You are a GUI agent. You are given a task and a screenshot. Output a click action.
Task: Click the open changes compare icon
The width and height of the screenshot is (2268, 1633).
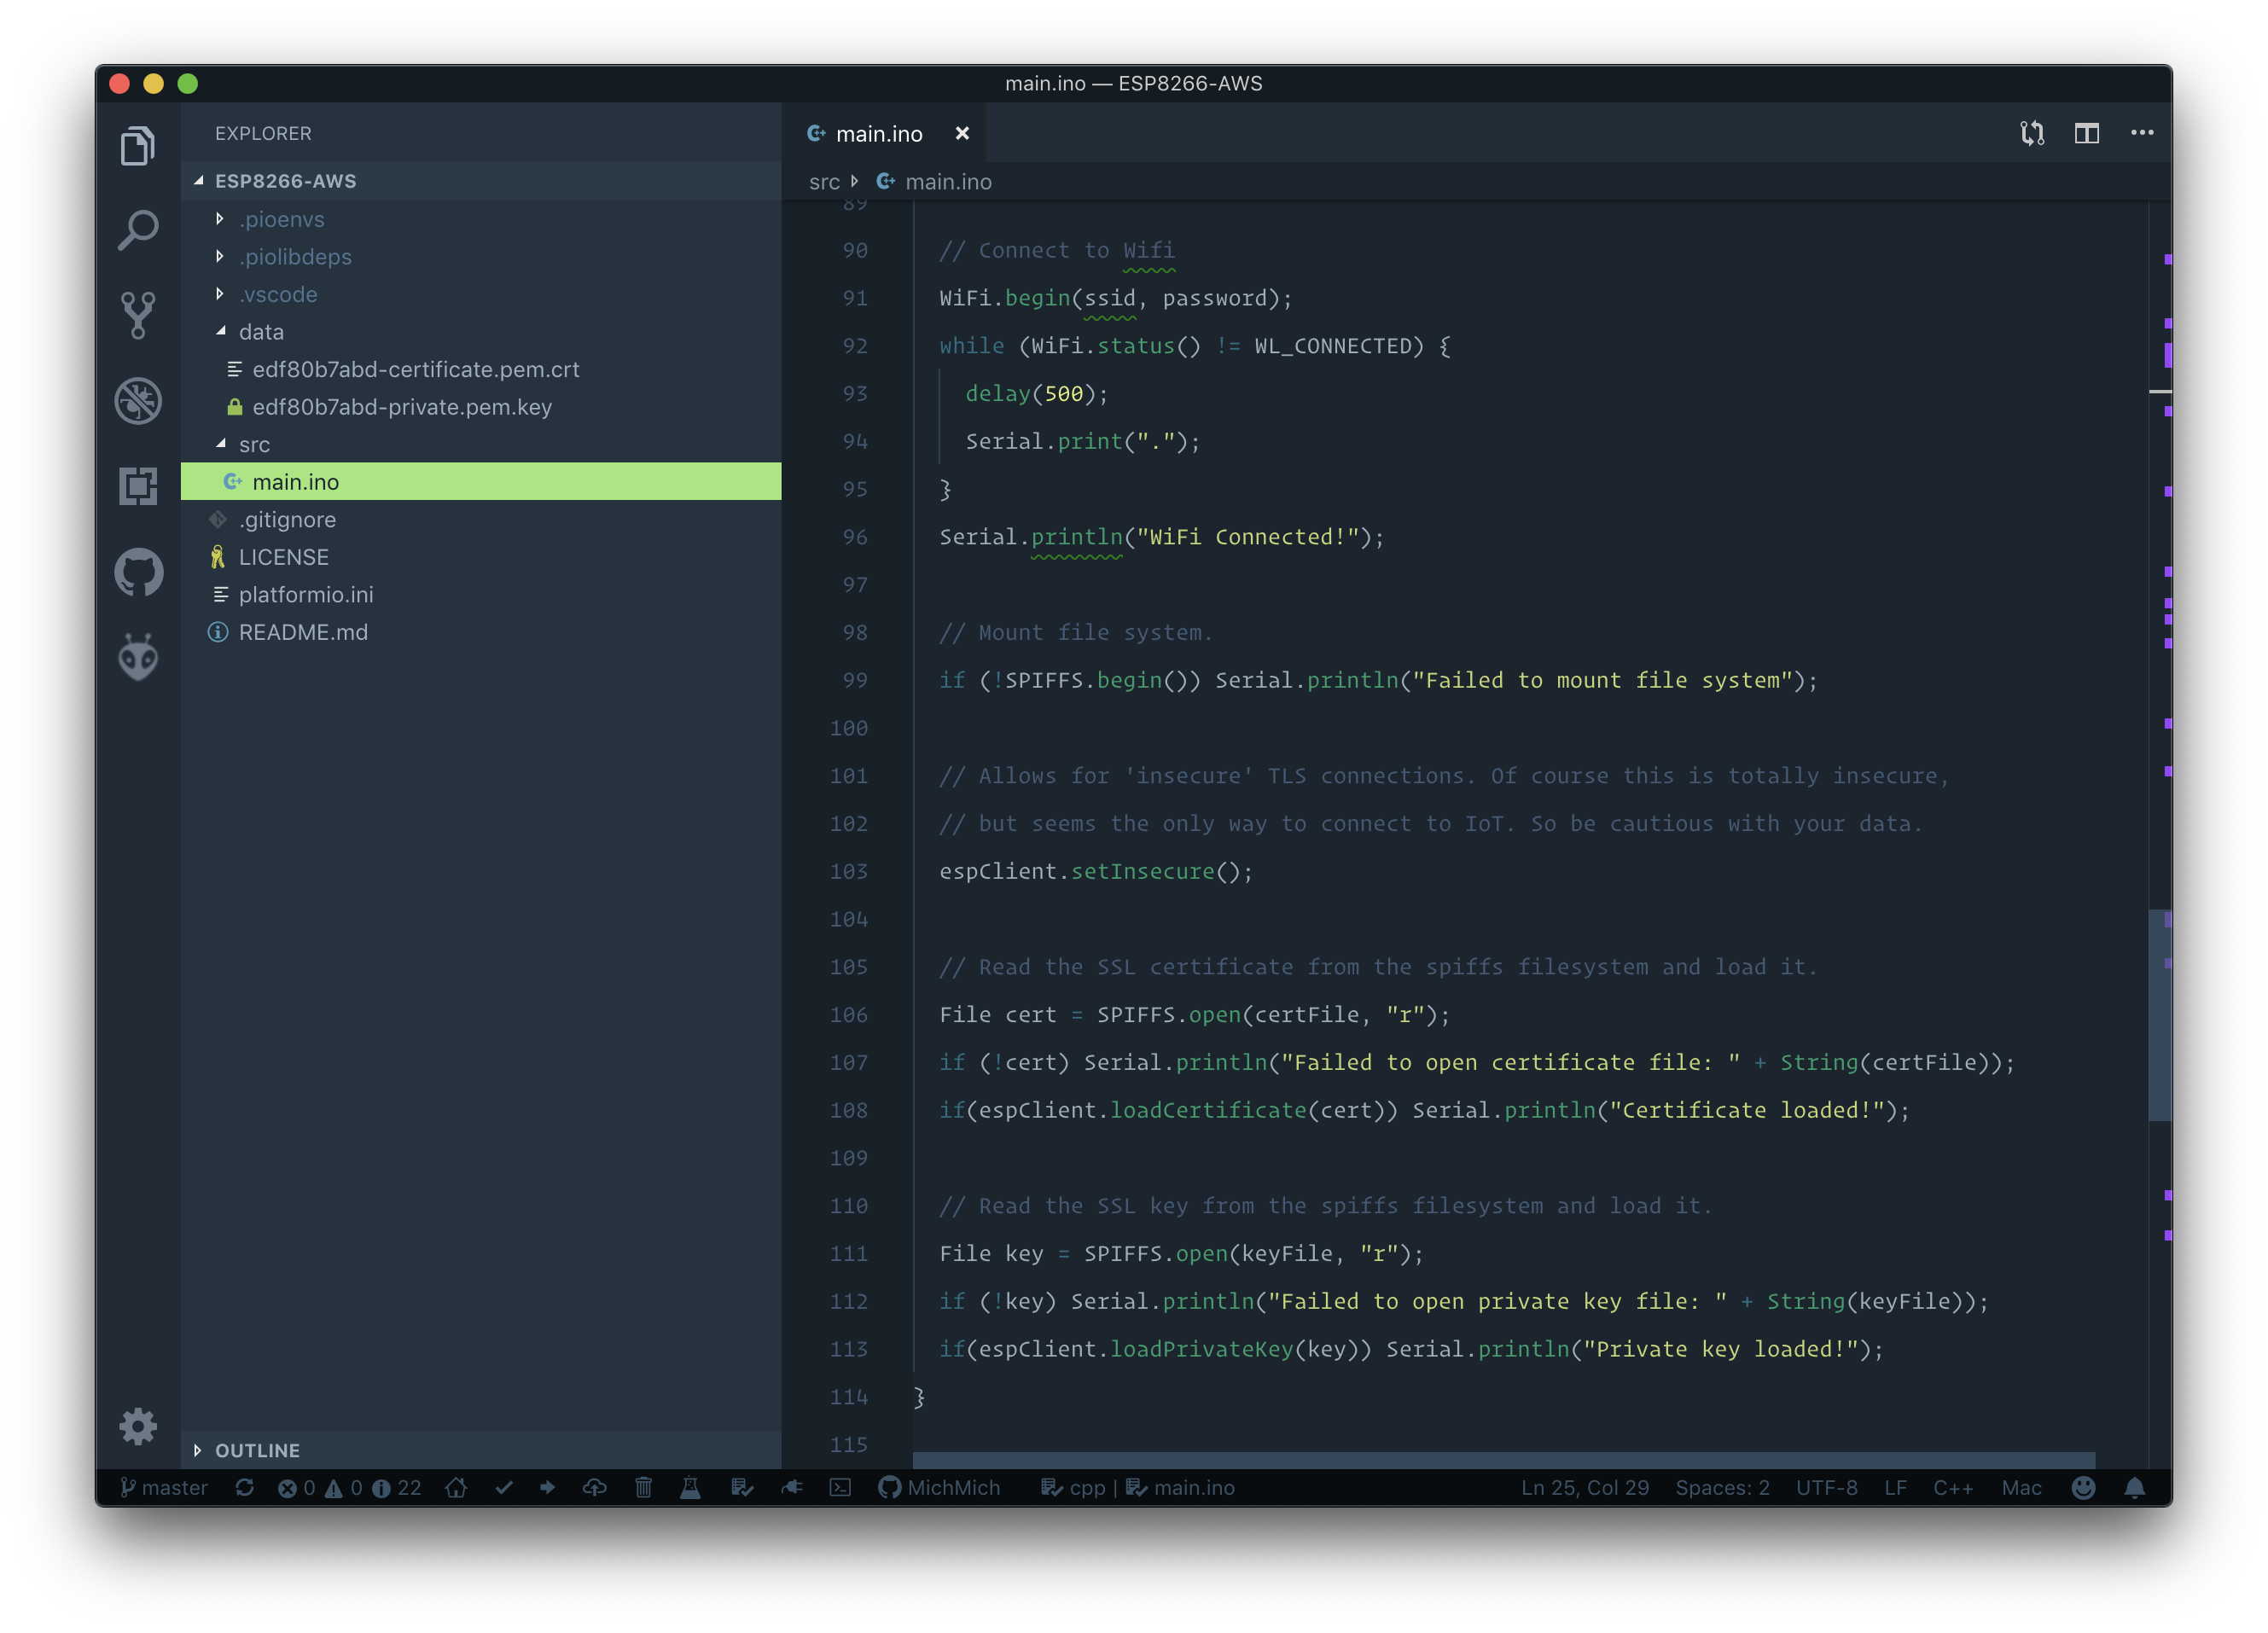(2031, 133)
